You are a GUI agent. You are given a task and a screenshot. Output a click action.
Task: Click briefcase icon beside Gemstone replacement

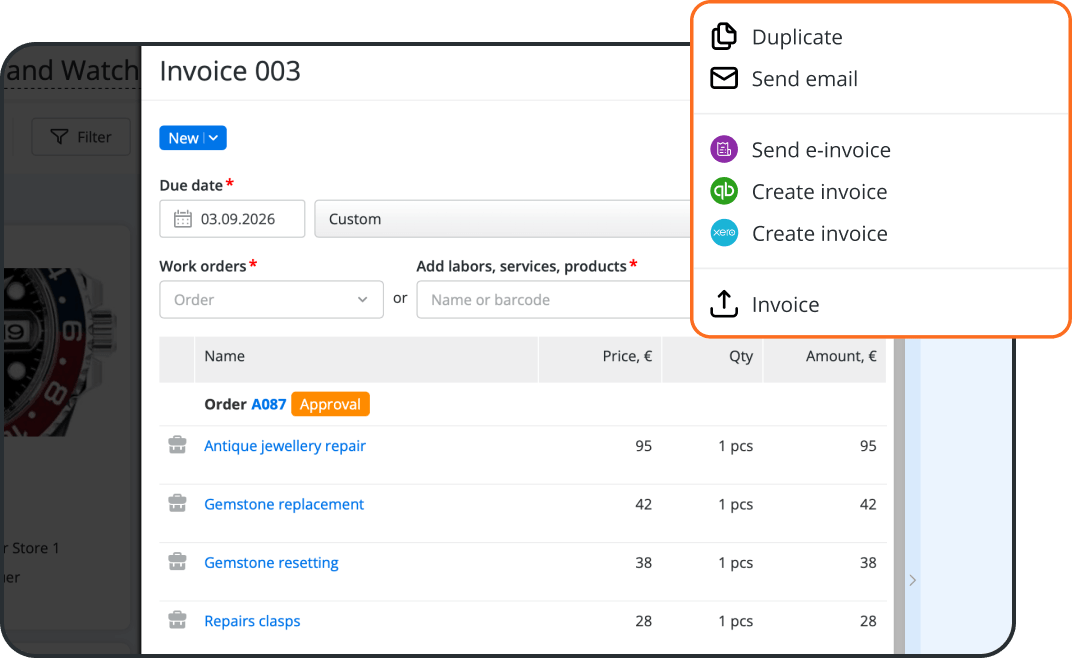[177, 503]
